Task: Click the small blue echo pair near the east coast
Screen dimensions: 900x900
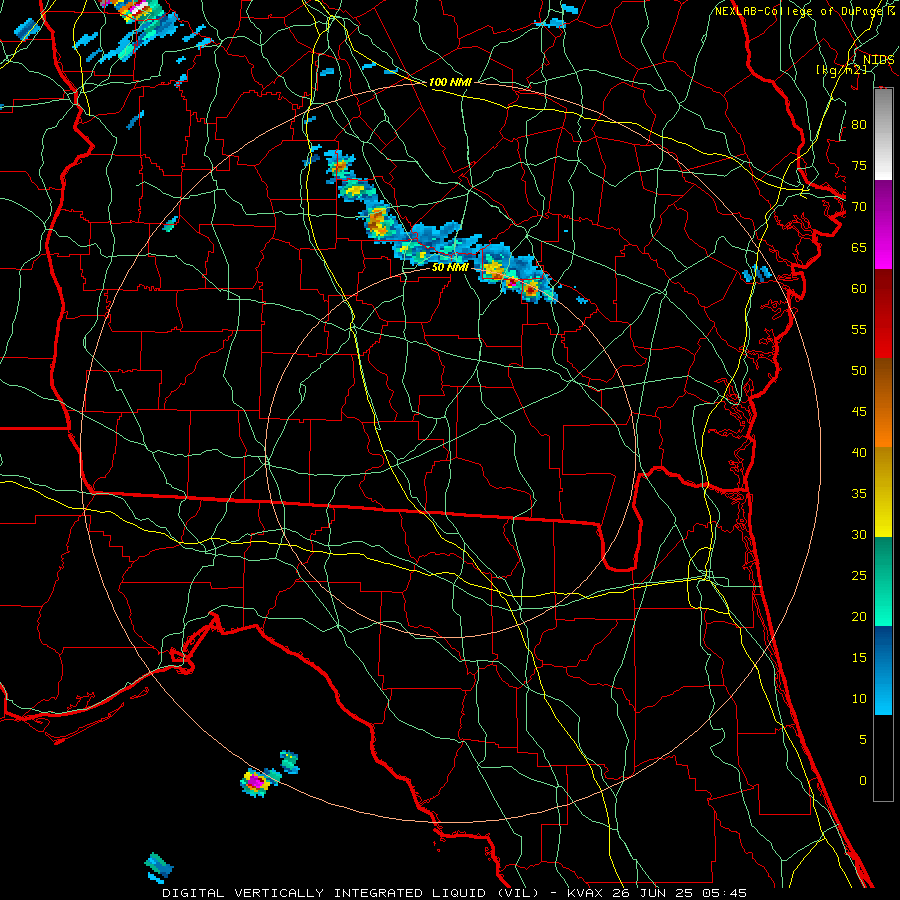Action: [x=757, y=274]
